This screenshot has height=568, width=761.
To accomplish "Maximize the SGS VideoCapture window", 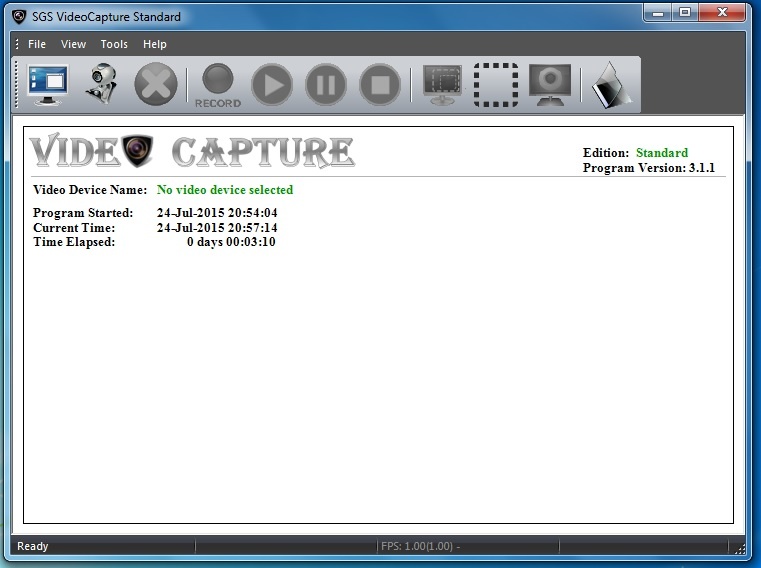I will click(684, 13).
